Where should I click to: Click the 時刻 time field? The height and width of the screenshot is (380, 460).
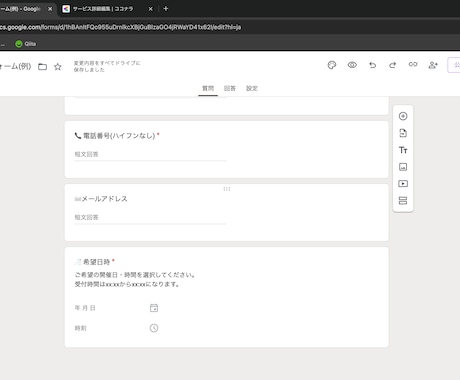click(x=117, y=328)
